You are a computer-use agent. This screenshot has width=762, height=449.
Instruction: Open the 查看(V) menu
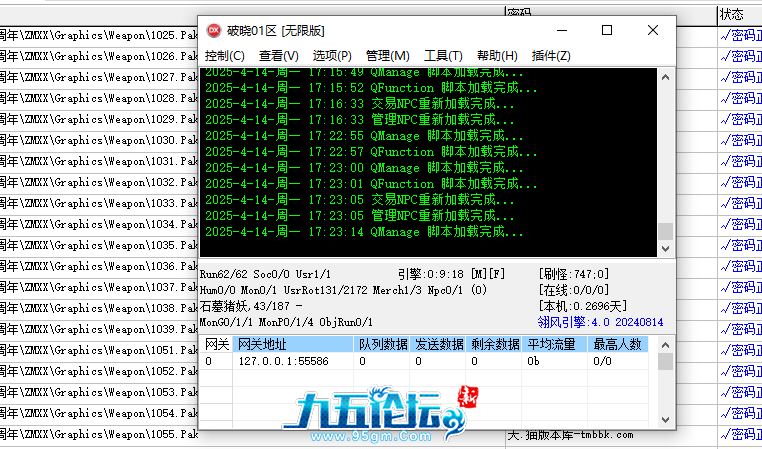pos(278,56)
